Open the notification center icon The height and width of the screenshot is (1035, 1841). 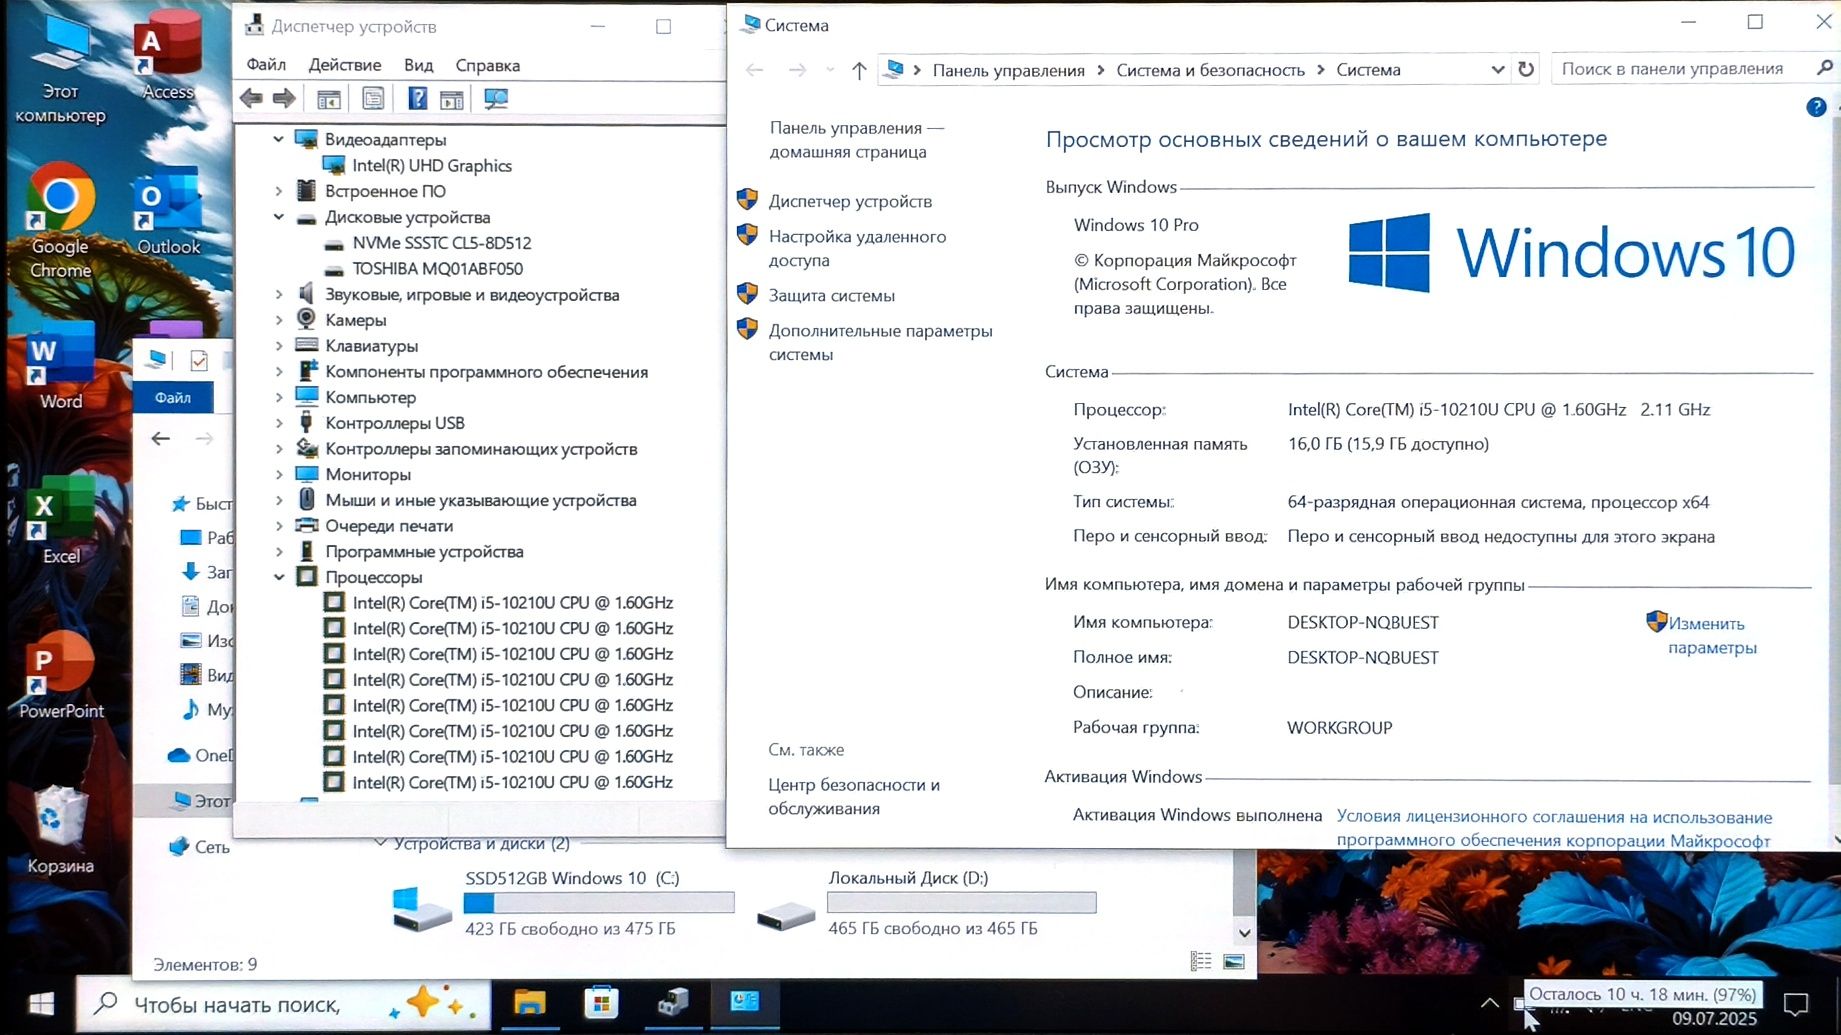point(1796,1004)
